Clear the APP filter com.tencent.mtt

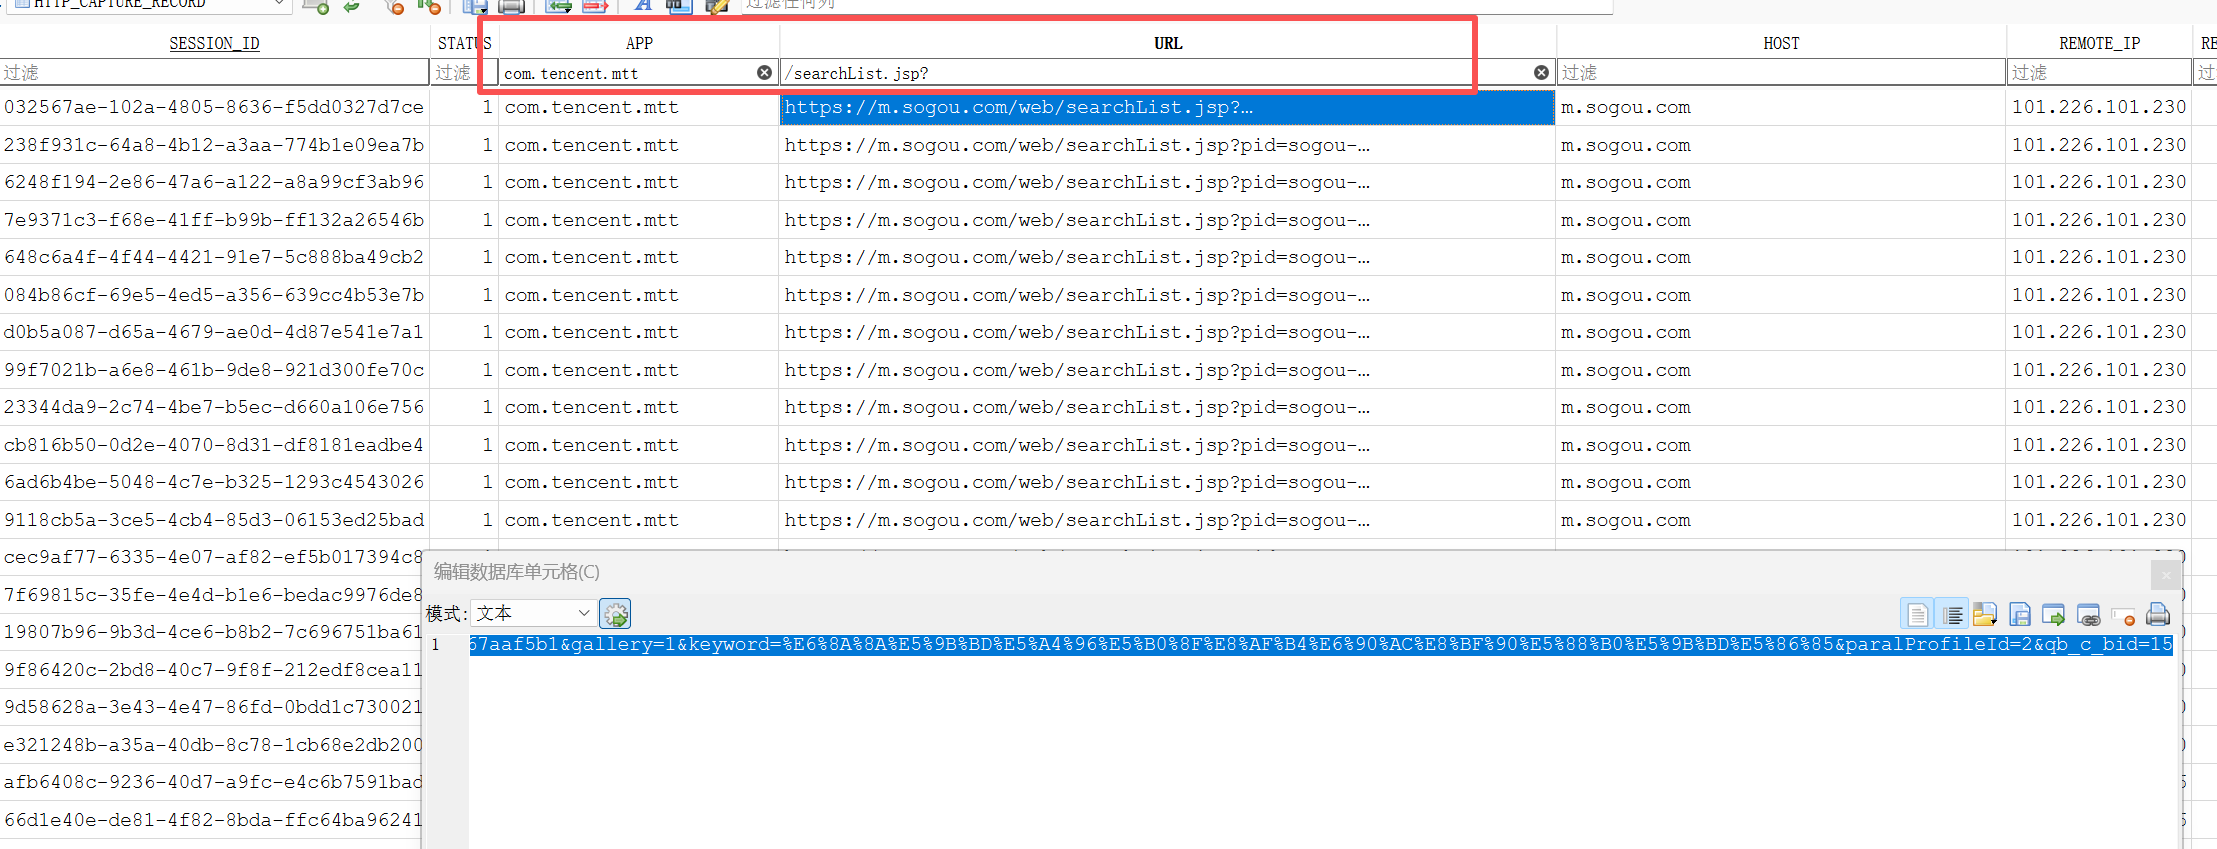764,73
